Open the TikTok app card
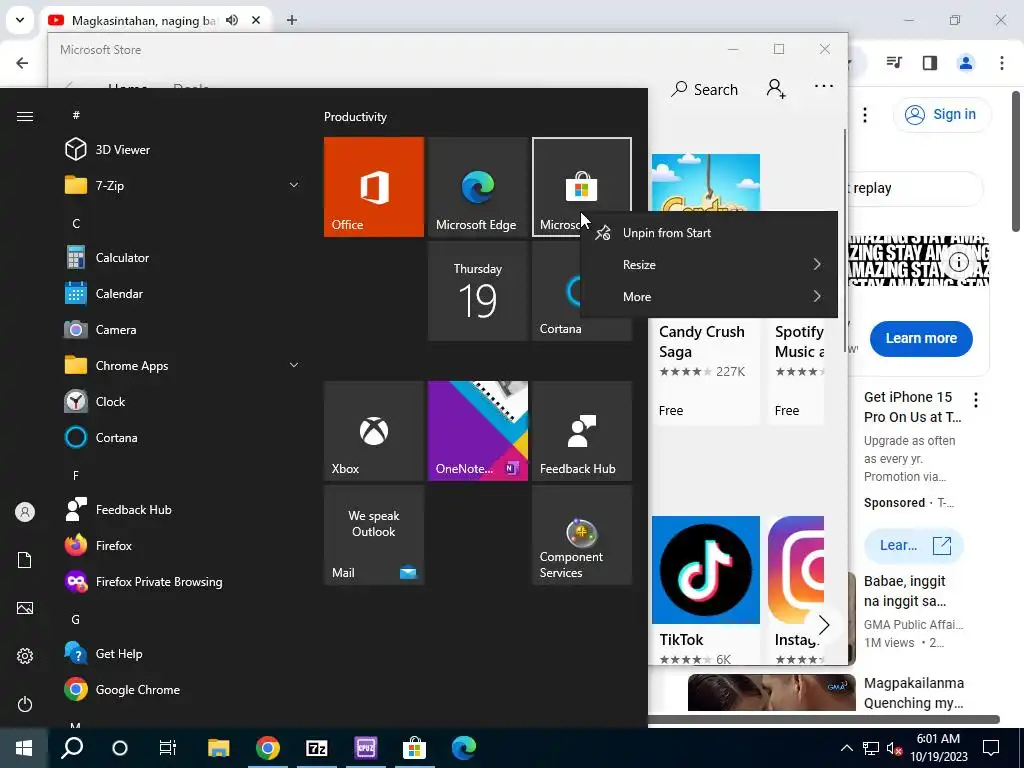 tap(705, 590)
